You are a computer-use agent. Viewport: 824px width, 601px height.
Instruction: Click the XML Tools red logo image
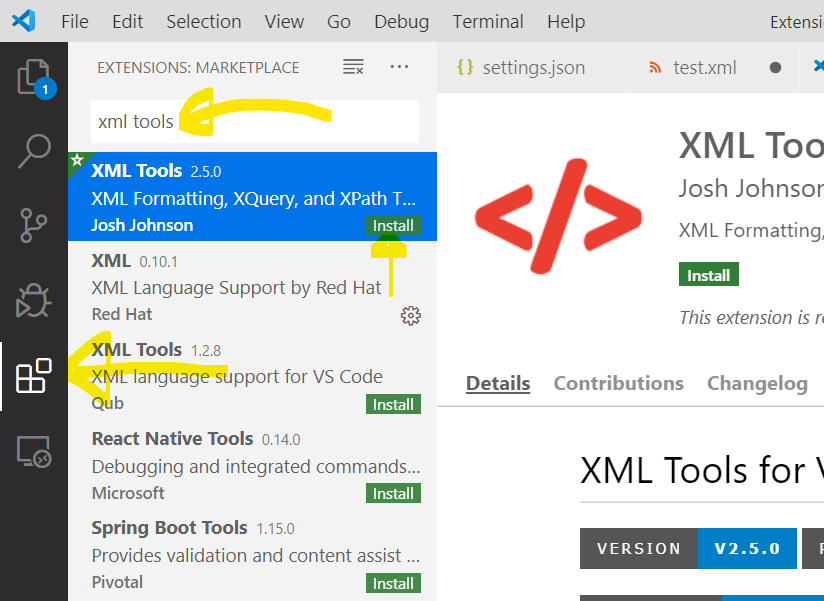[558, 216]
